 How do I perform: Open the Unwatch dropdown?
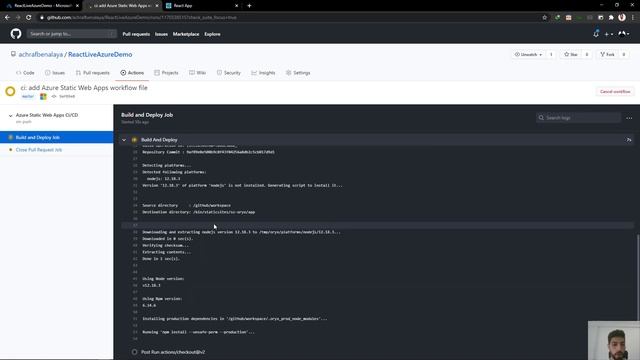(x=528, y=54)
